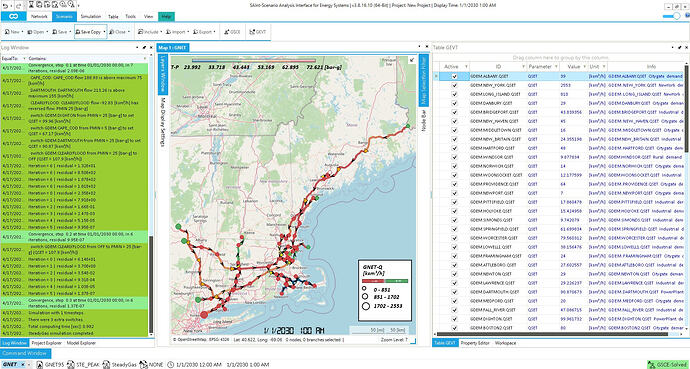
Task: Expand the Layers Window side tab
Action: pyautogui.click(x=162, y=74)
